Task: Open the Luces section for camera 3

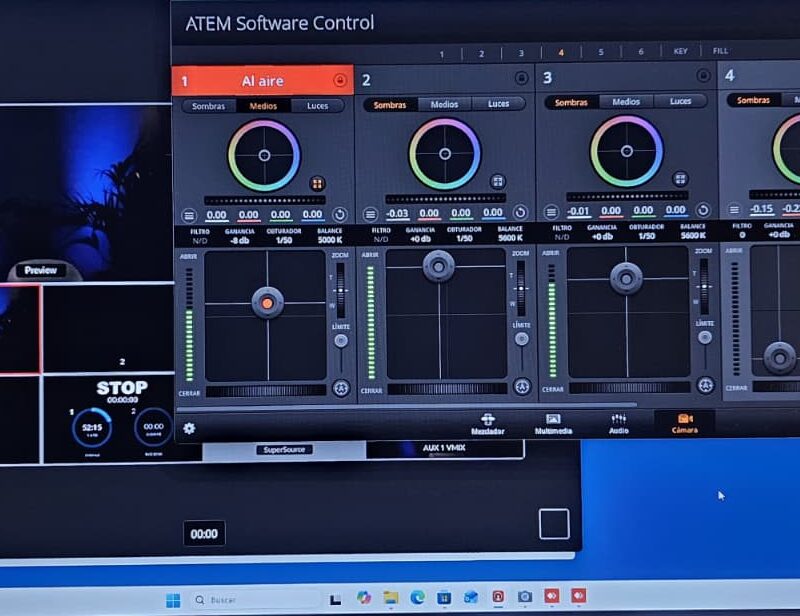Action: point(680,100)
